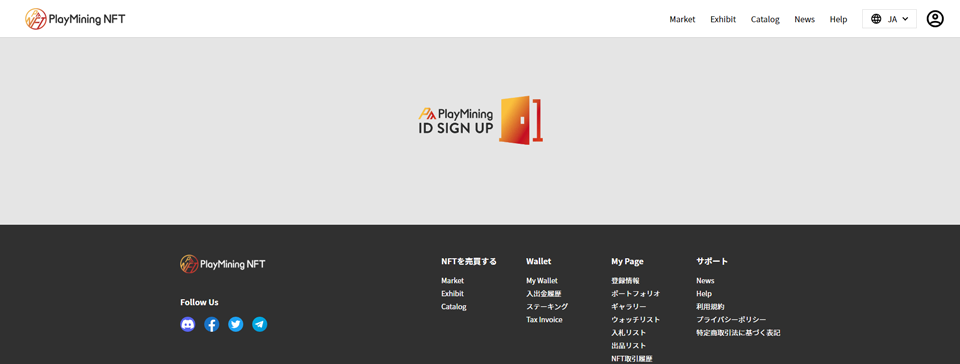Follow the footer Exhibit link
Screen dimensions: 960x364
pos(452,294)
